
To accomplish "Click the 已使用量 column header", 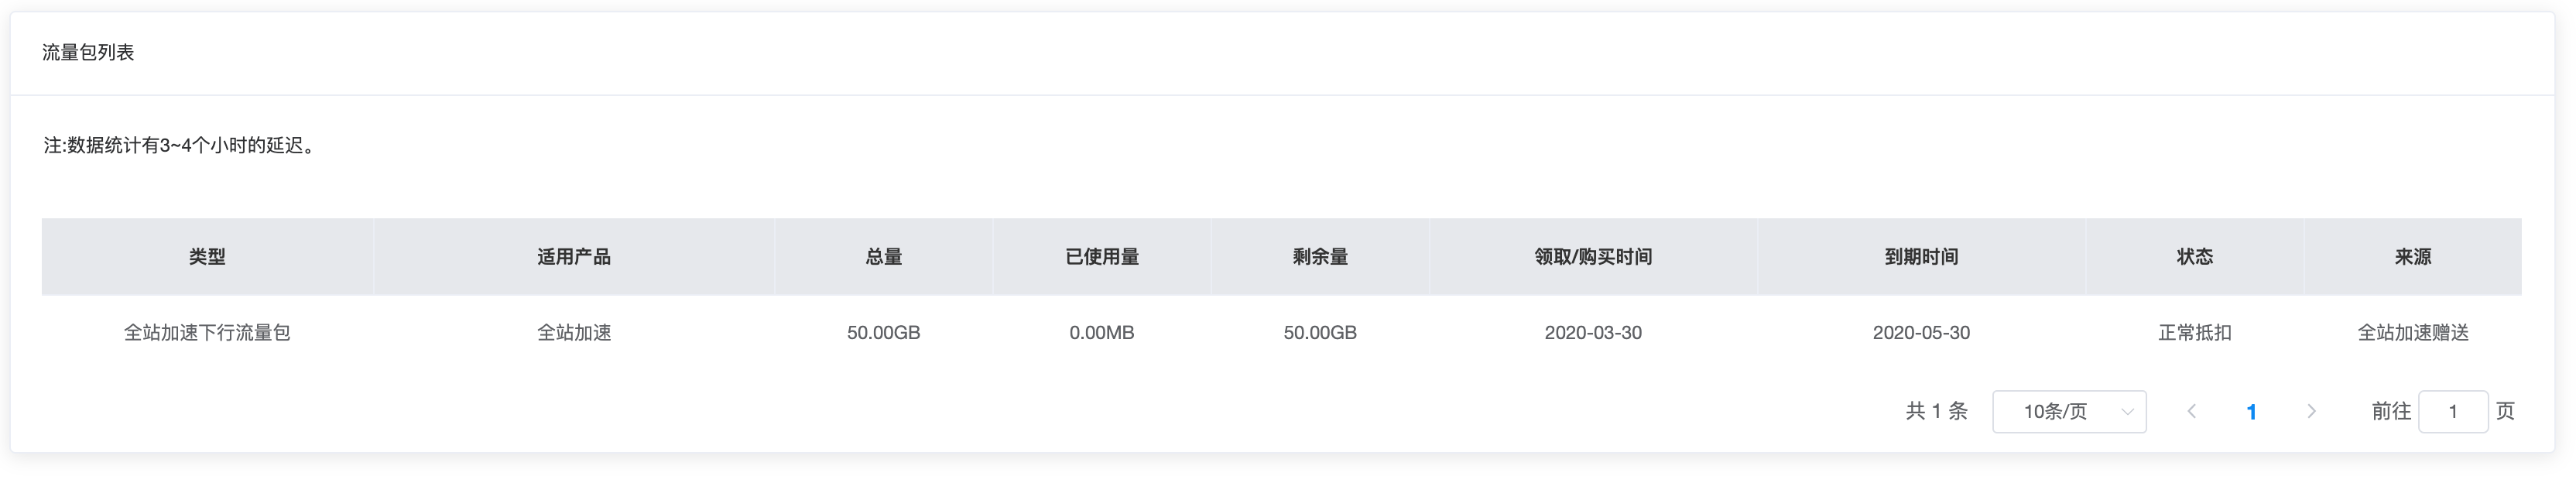I will coord(1102,257).
